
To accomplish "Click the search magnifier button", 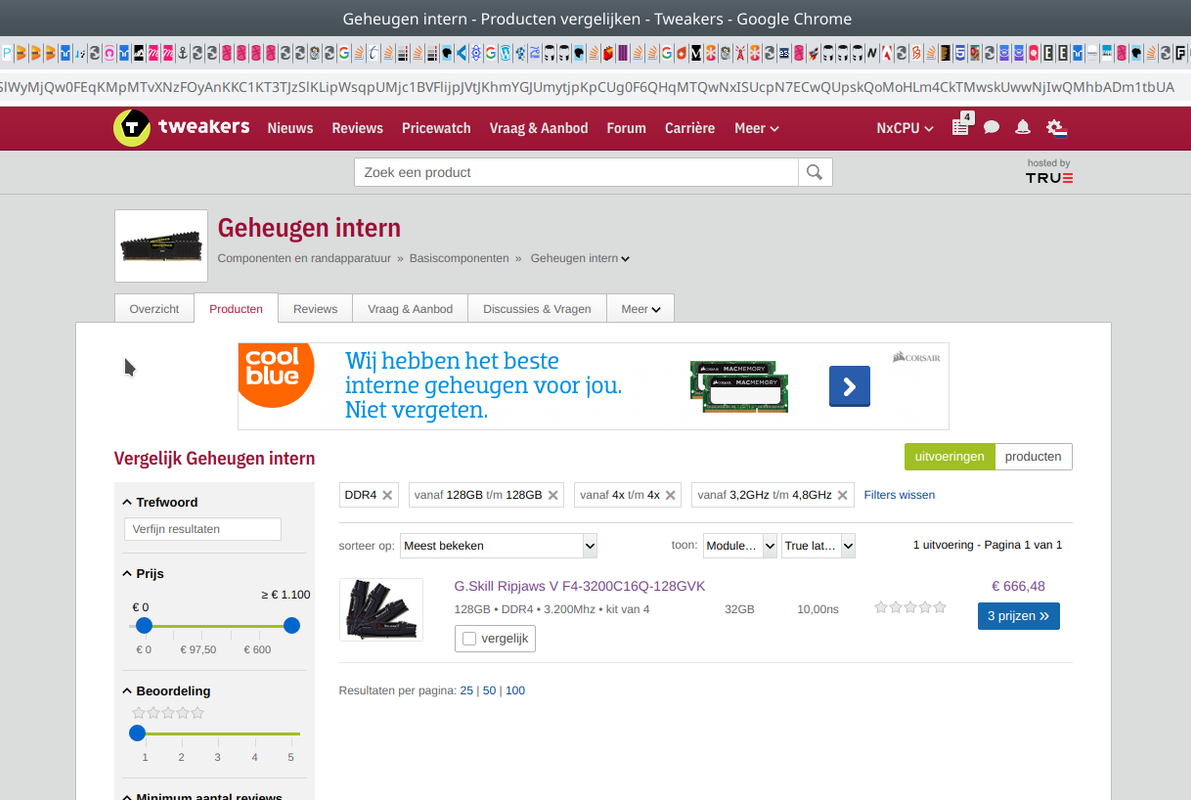I will pos(814,172).
